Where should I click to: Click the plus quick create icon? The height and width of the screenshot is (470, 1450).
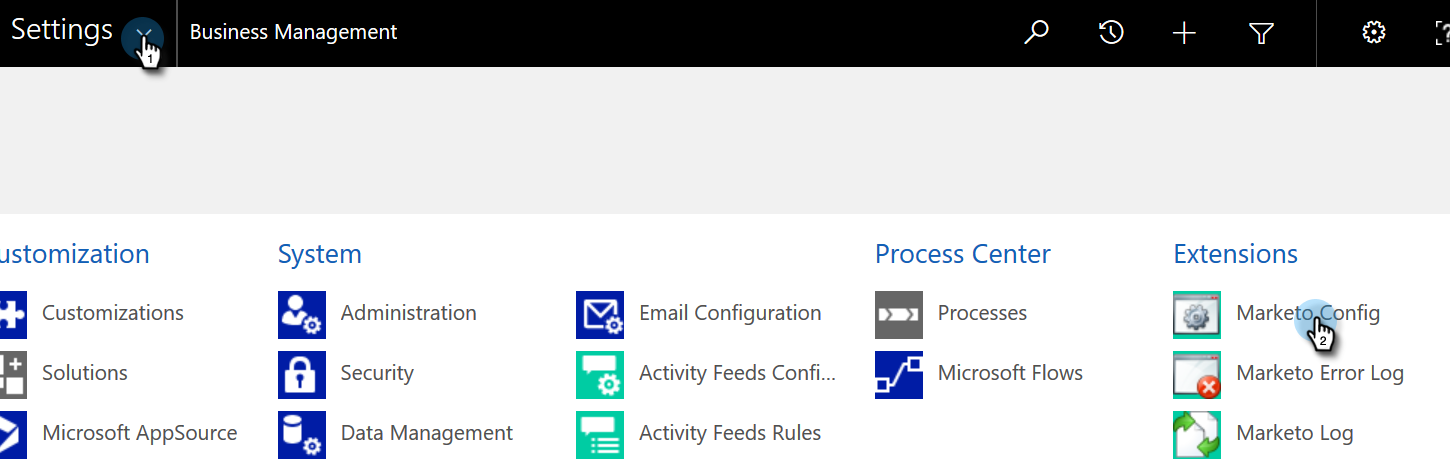1184,33
